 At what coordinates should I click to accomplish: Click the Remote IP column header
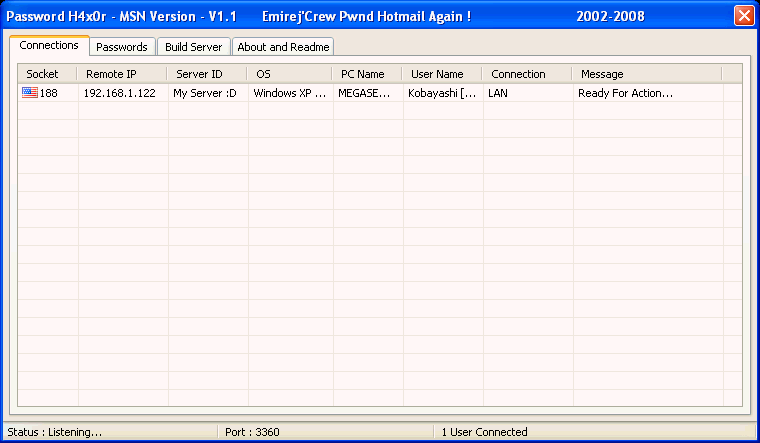tap(122, 74)
